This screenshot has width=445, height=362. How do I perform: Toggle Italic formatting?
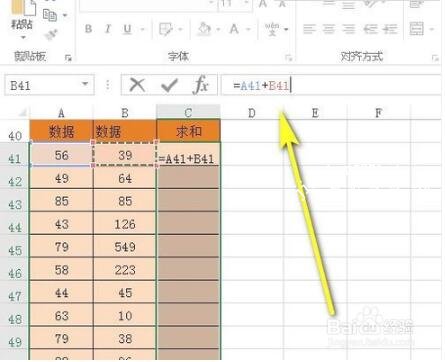108,29
